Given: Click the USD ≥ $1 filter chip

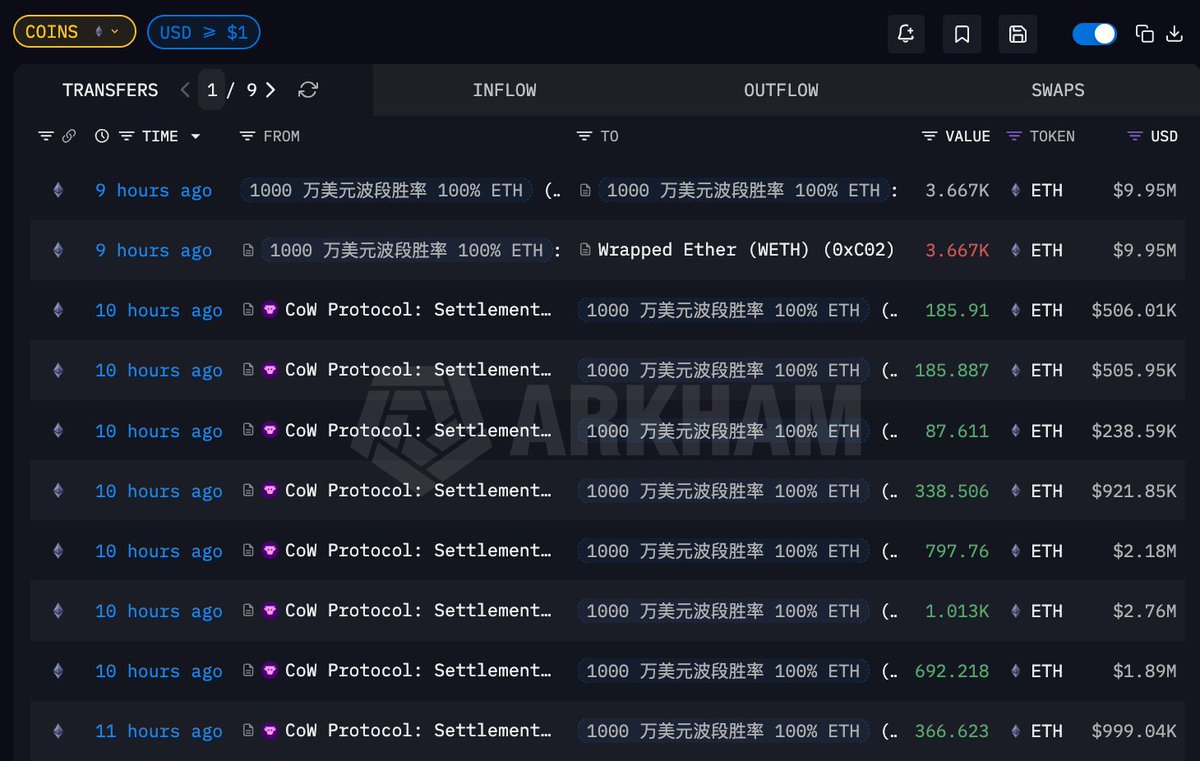Looking at the screenshot, I should [x=204, y=32].
